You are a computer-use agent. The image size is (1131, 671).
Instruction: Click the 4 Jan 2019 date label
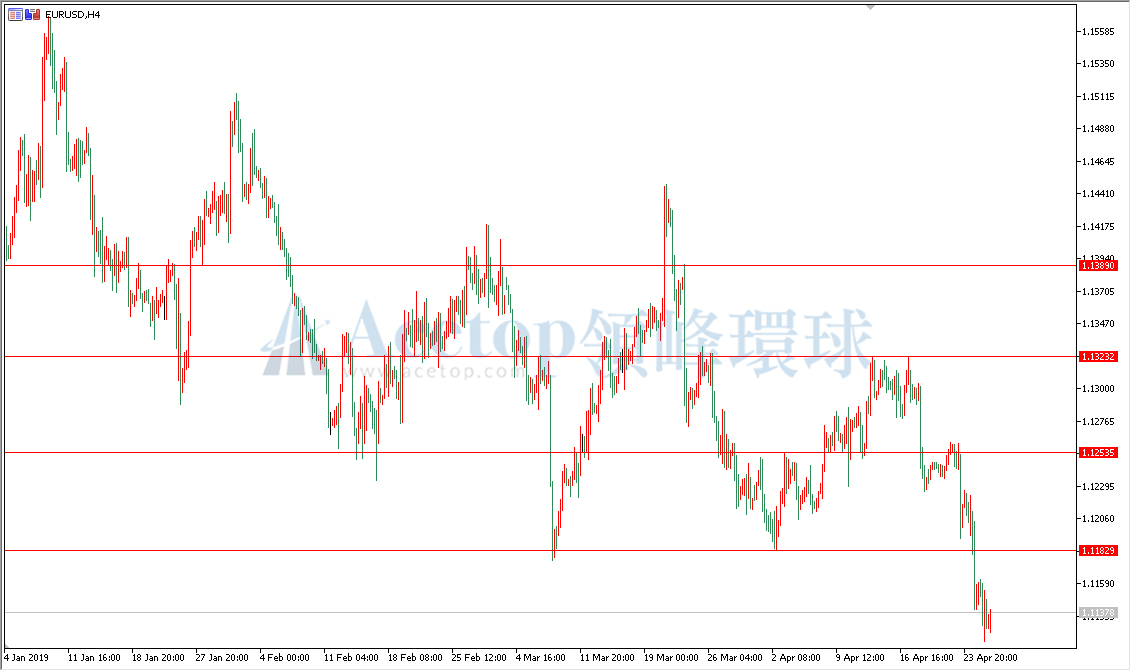[27, 658]
